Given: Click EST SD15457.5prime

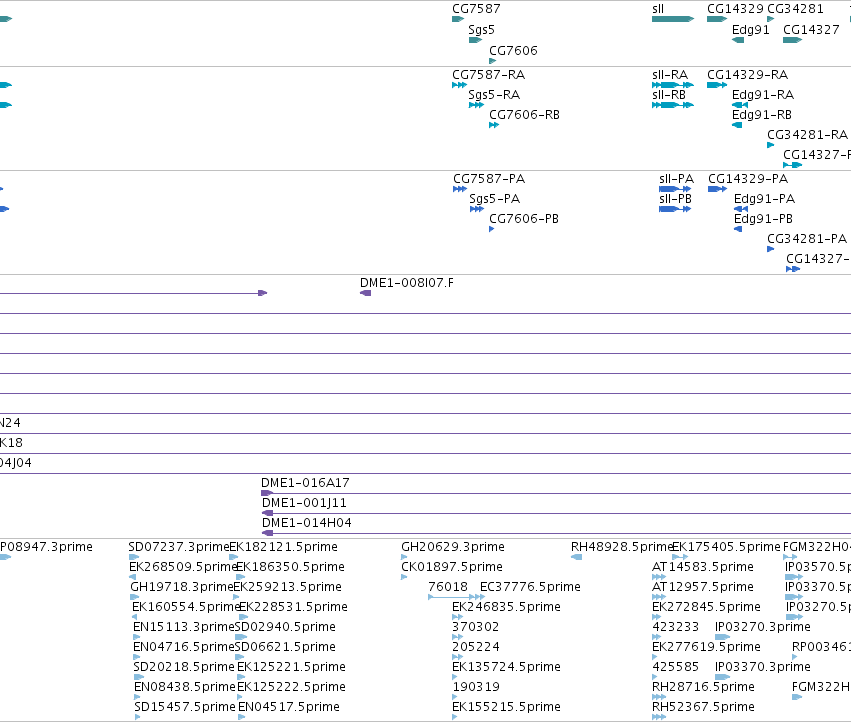Looking at the screenshot, I should (x=185, y=707).
